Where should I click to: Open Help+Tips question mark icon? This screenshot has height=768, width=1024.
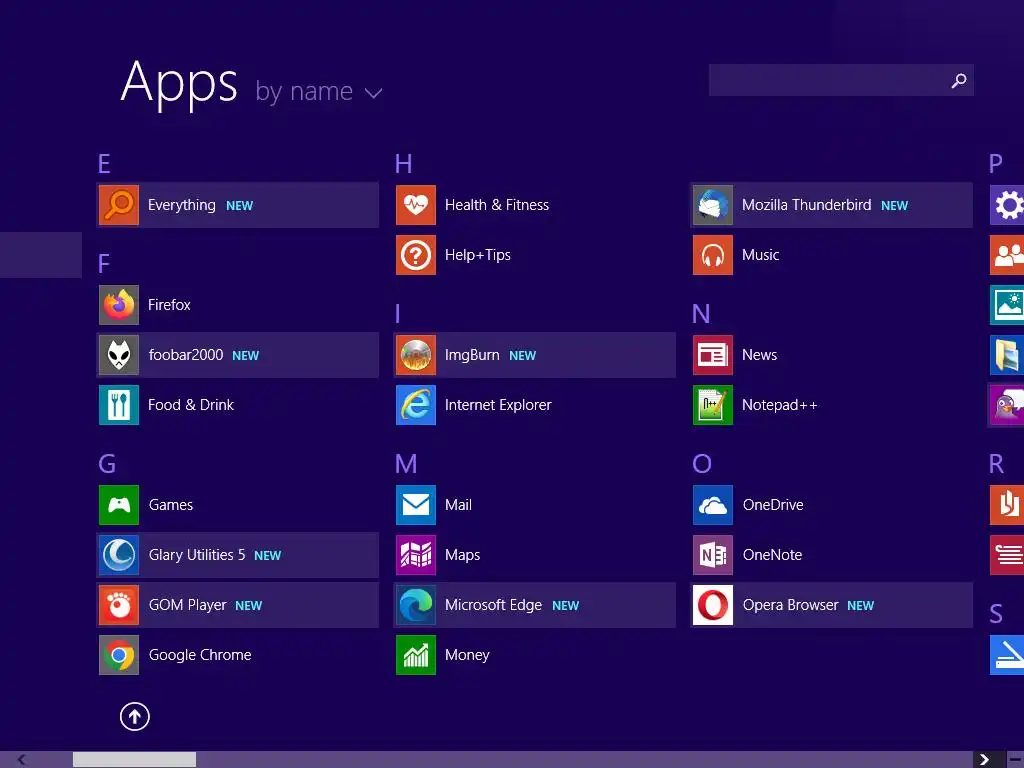coord(416,255)
